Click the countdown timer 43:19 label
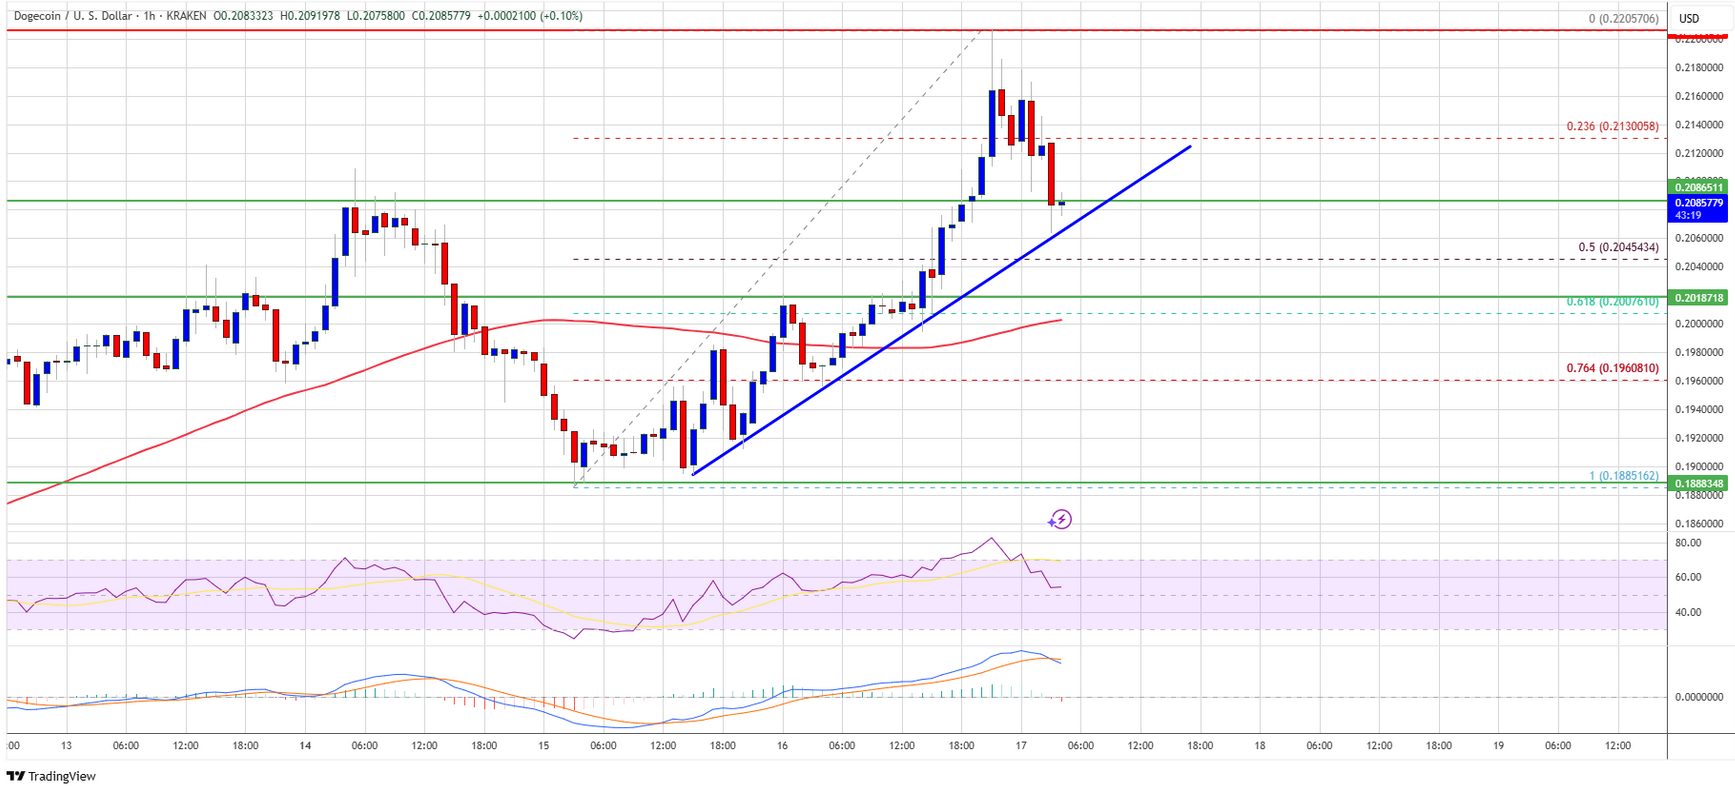Viewport: 1735px width, 786px height. [x=1688, y=216]
